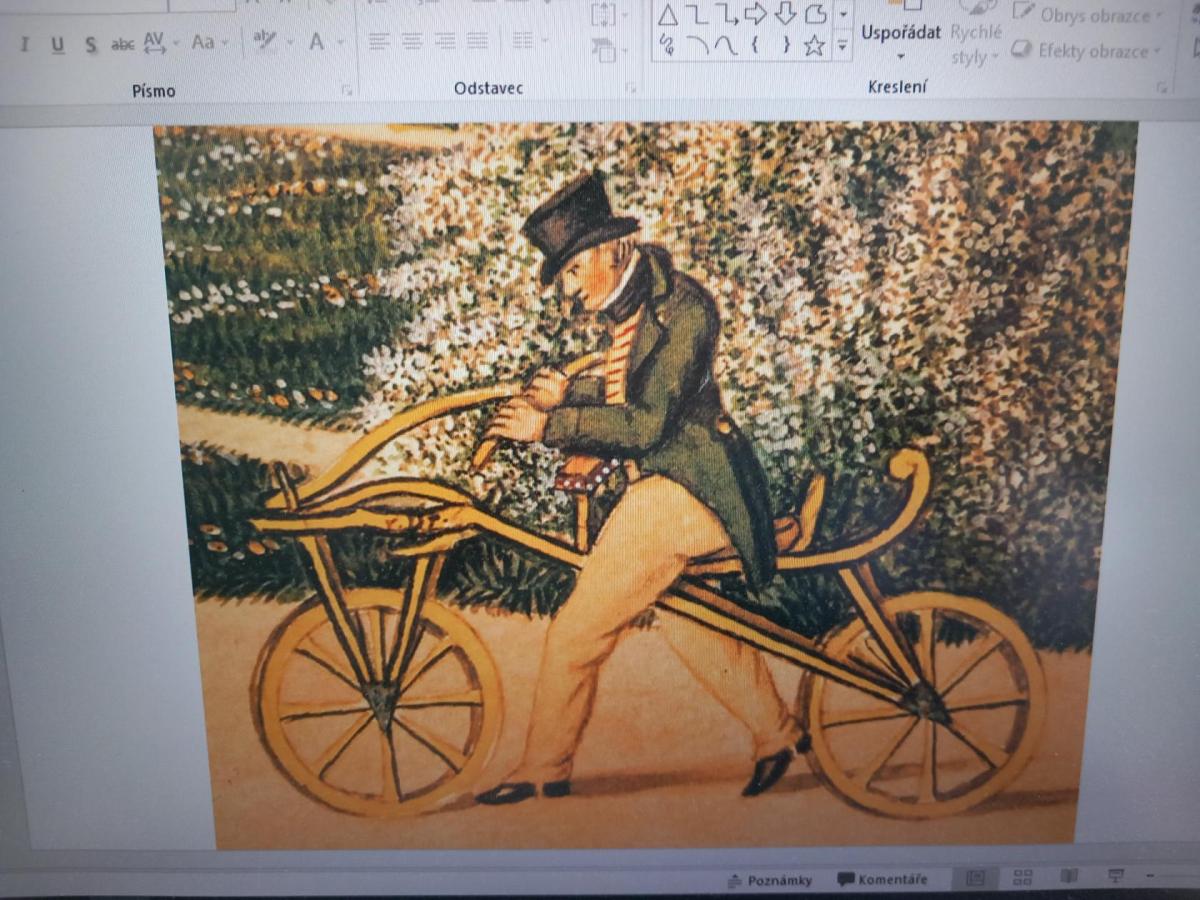The image size is (1200, 900).
Task: Open Aa change case dropdown
Action: pyautogui.click(x=209, y=43)
